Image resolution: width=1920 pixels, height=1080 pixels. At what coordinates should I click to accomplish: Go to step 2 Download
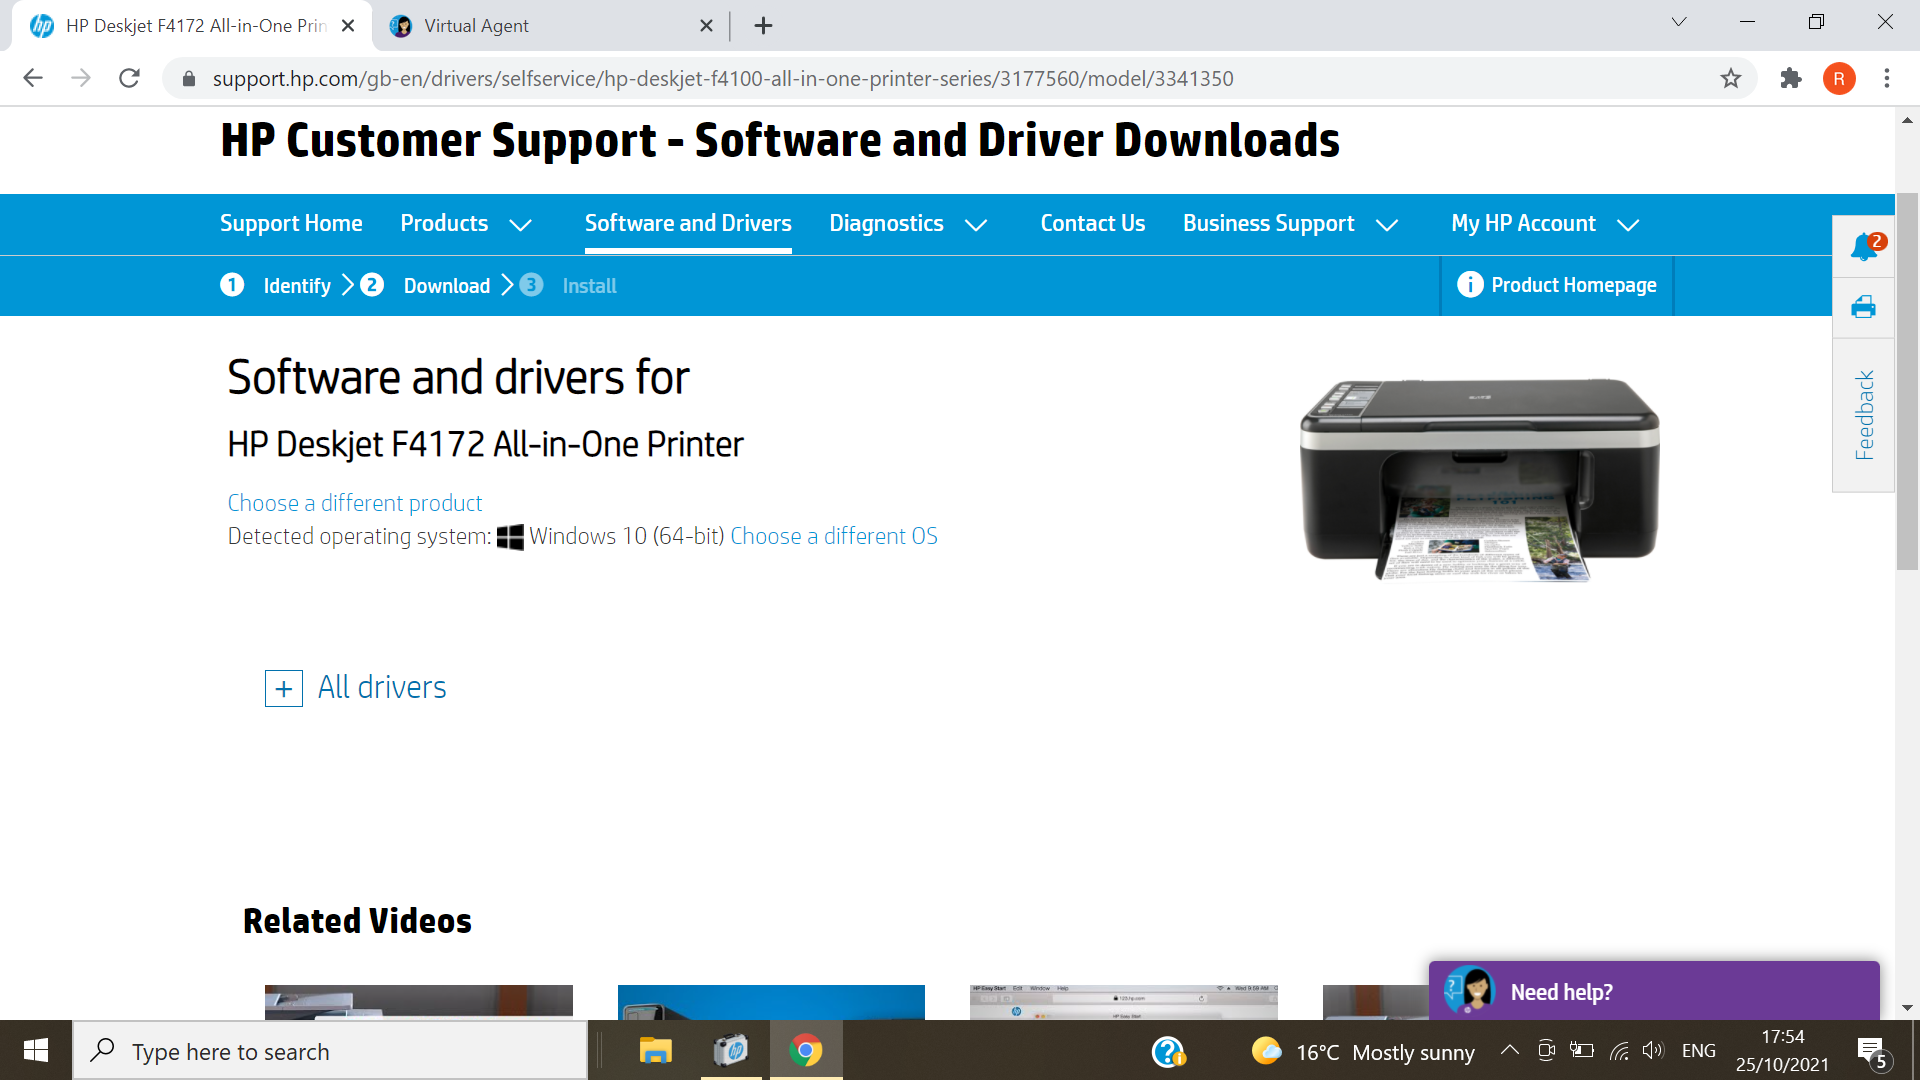(425, 285)
